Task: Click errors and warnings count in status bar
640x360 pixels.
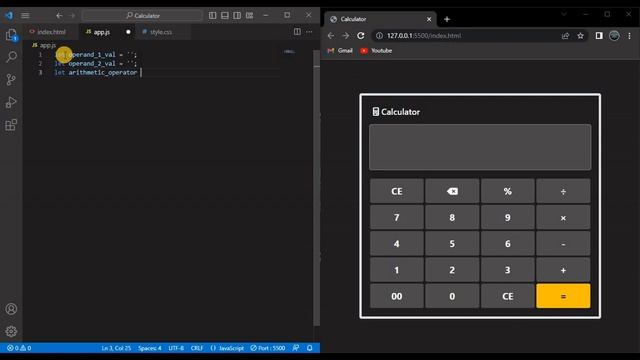Action: (19, 348)
